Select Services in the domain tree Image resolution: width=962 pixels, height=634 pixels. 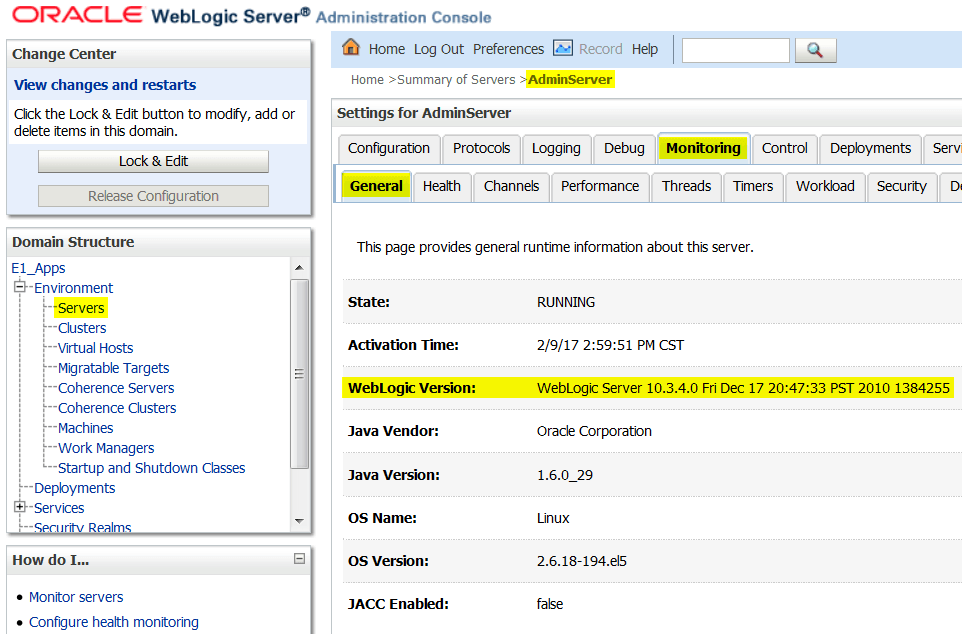(59, 508)
